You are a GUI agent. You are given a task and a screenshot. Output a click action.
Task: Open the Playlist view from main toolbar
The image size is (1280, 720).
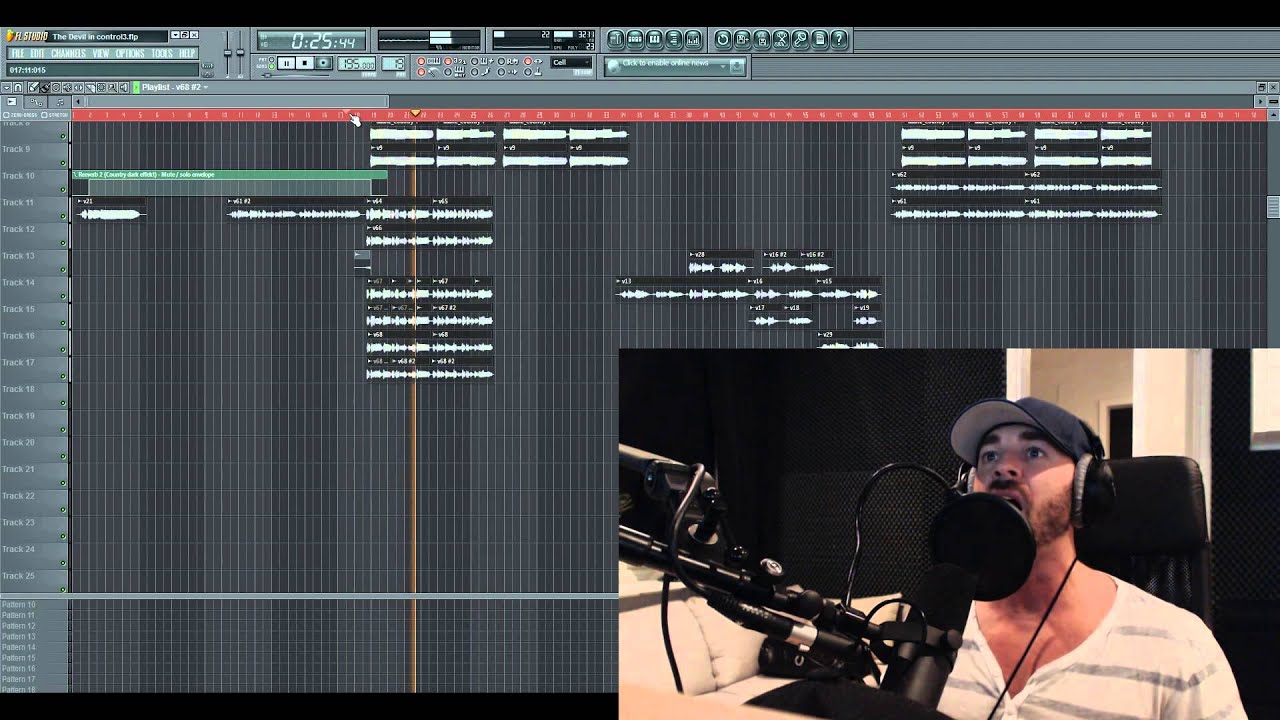[x=616, y=39]
